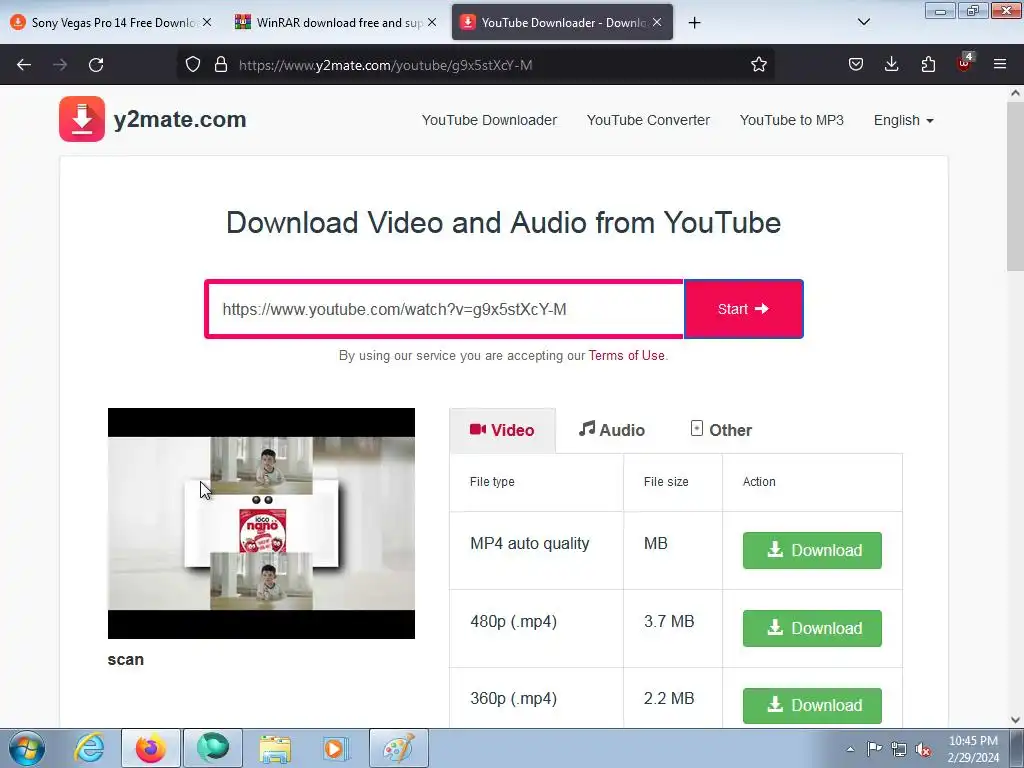The height and width of the screenshot is (768, 1024).
Task: Close the YouTube Downloader tab
Action: pos(657,22)
